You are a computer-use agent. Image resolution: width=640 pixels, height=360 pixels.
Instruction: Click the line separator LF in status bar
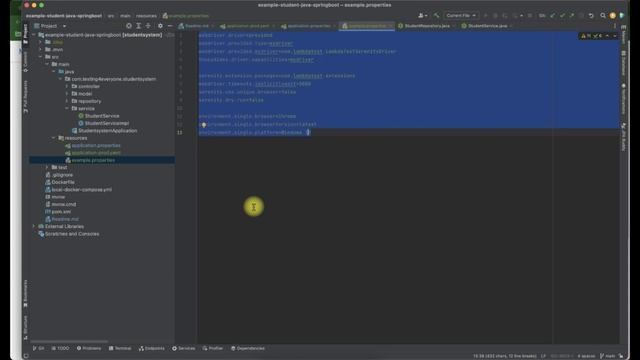tap(543, 356)
